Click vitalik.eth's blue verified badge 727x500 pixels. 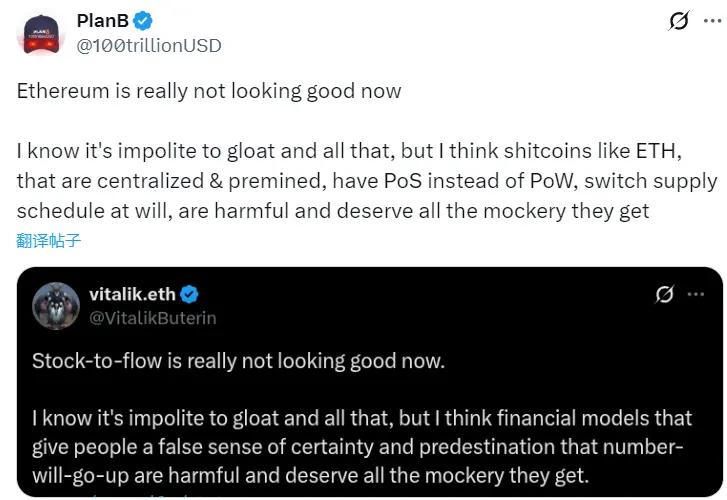[189, 294]
